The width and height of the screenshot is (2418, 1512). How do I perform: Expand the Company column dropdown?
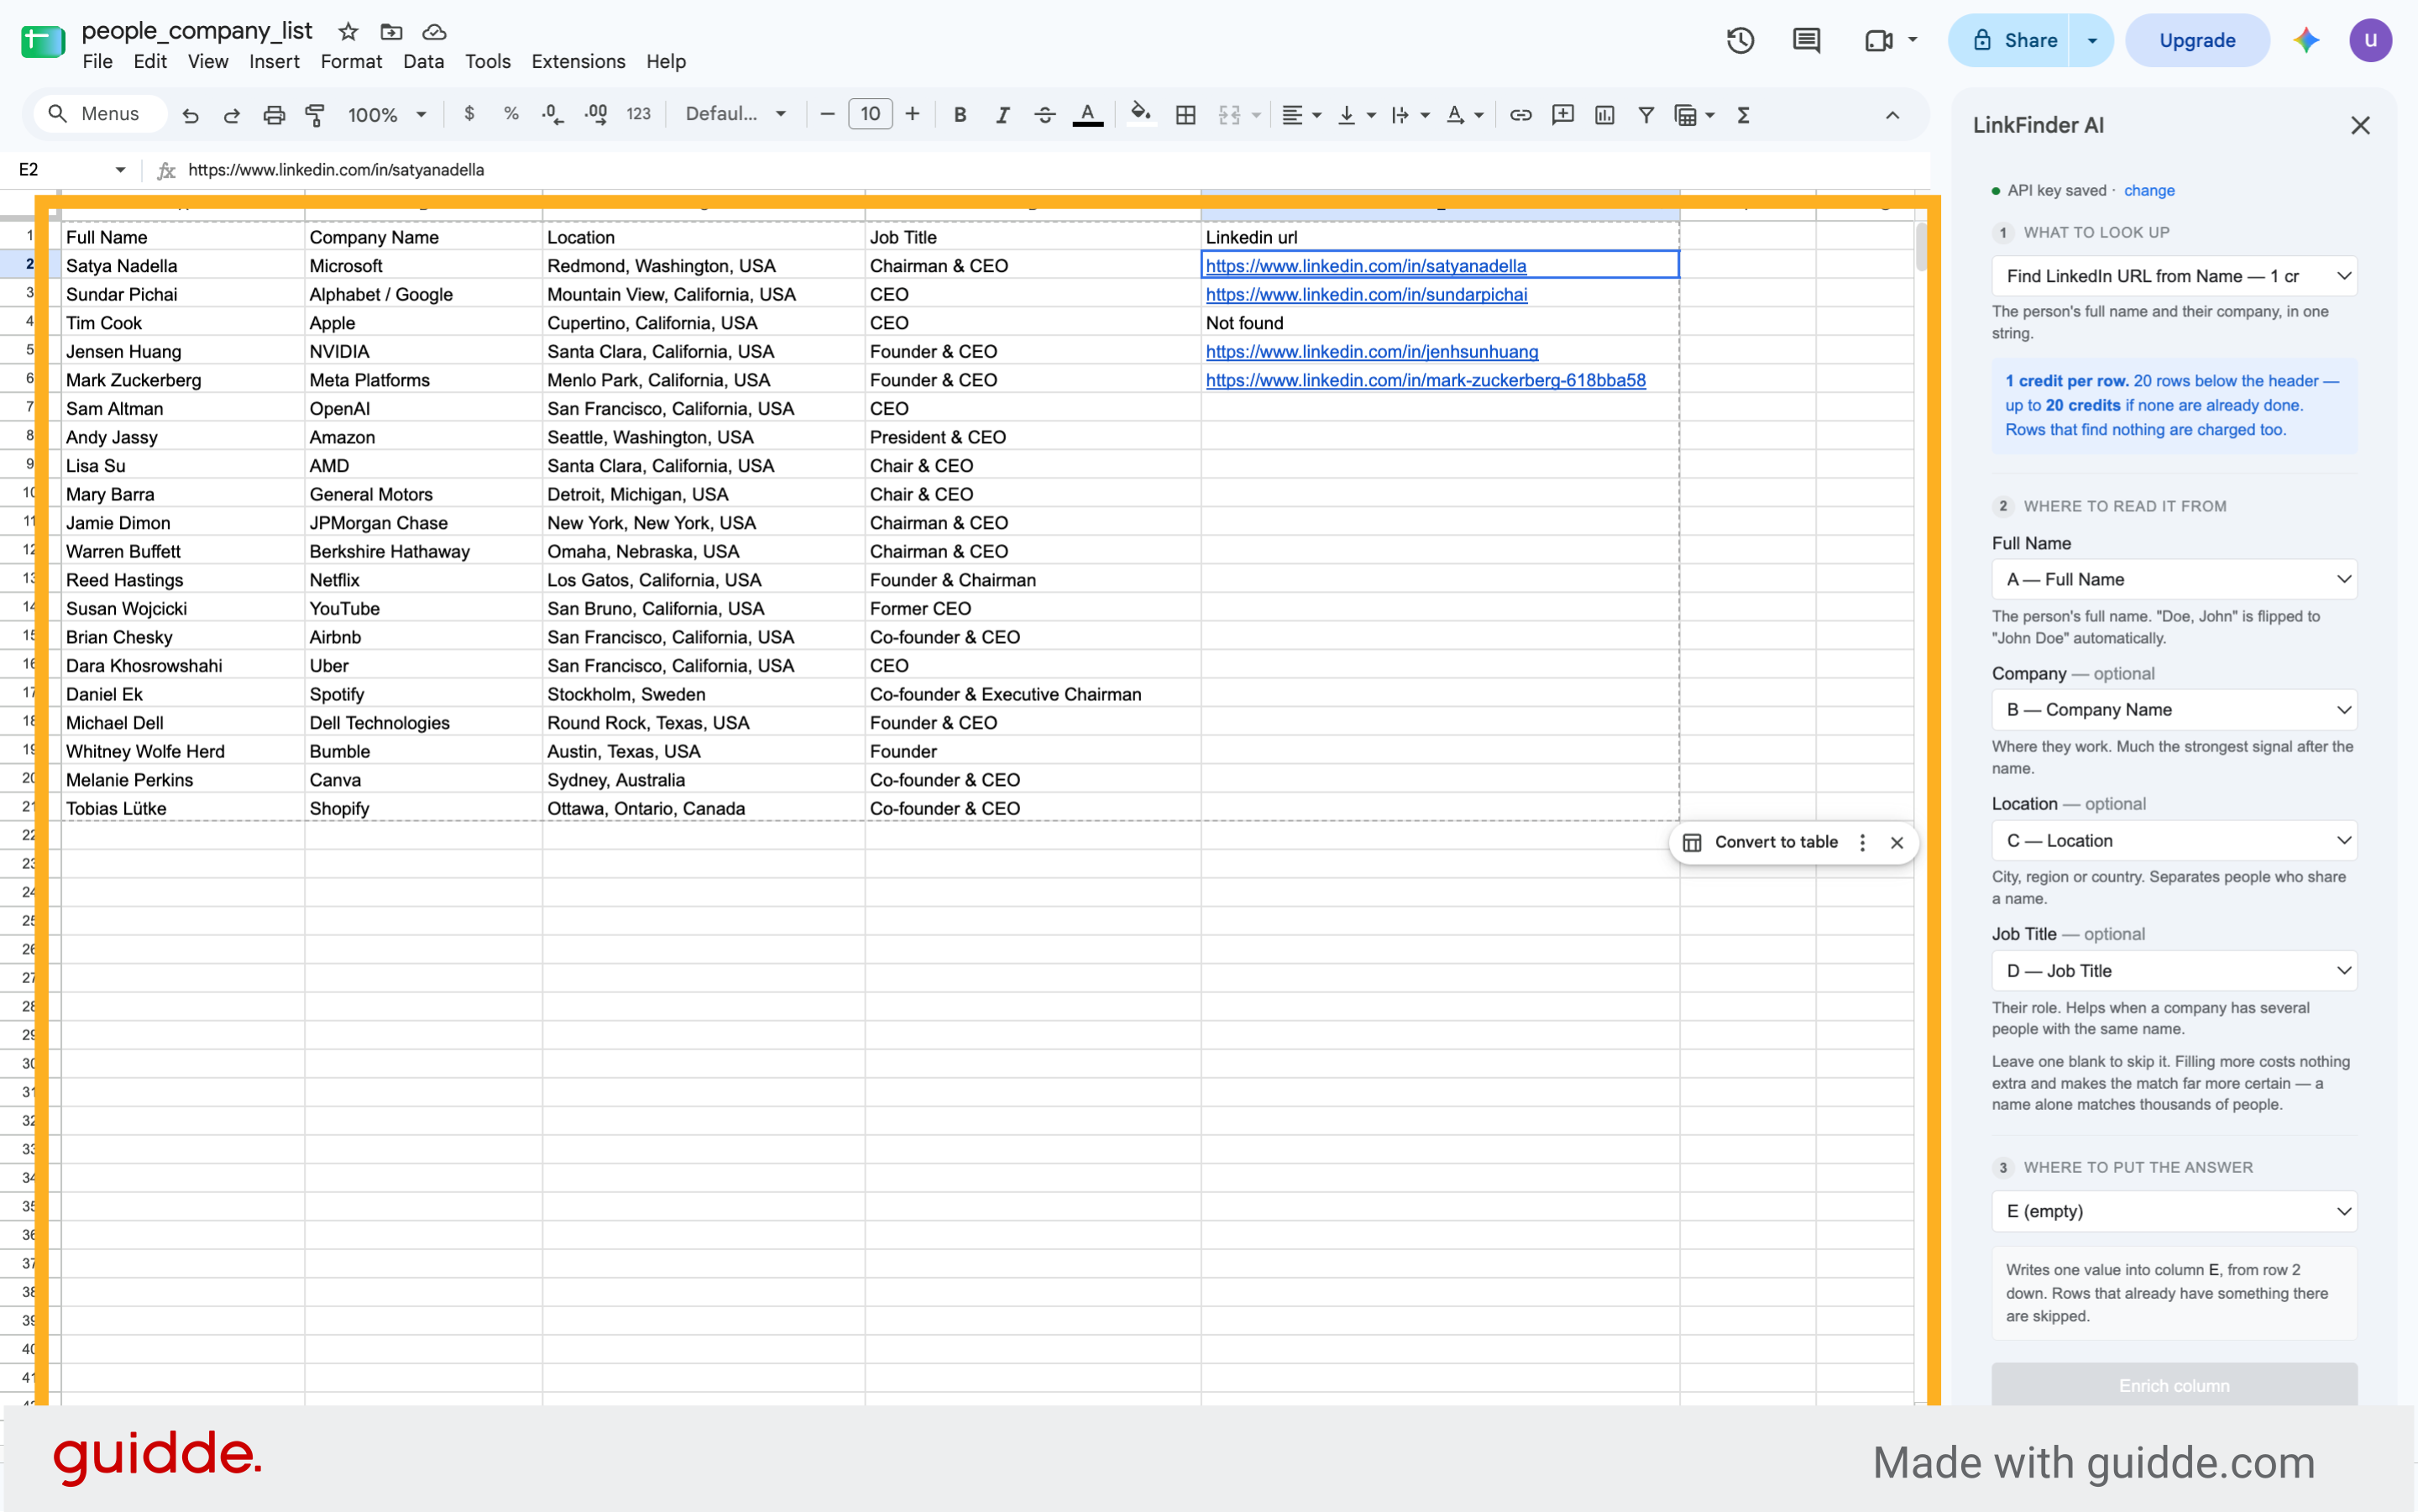tap(2174, 709)
